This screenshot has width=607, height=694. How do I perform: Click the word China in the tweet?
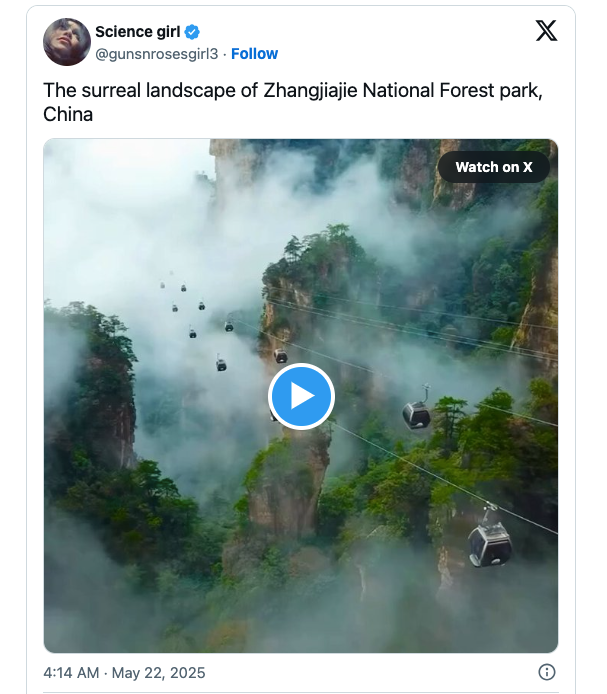(x=68, y=114)
